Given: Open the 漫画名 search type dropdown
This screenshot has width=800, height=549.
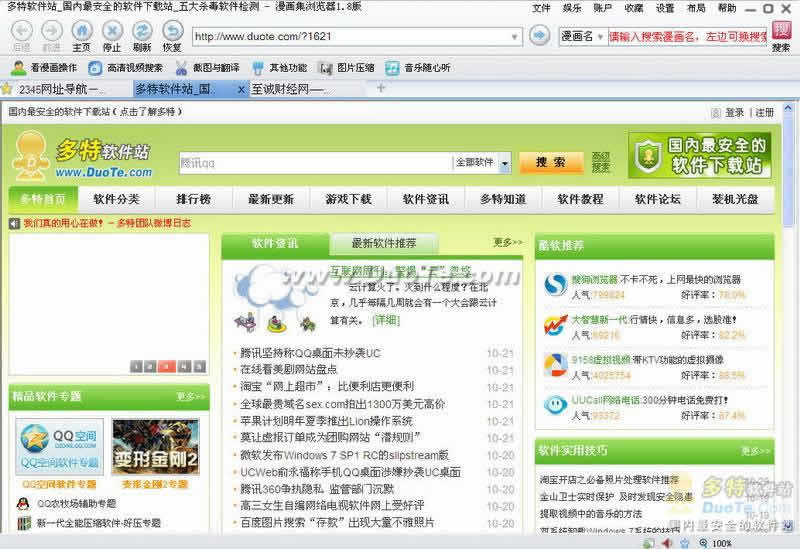Looking at the screenshot, I should [x=600, y=37].
